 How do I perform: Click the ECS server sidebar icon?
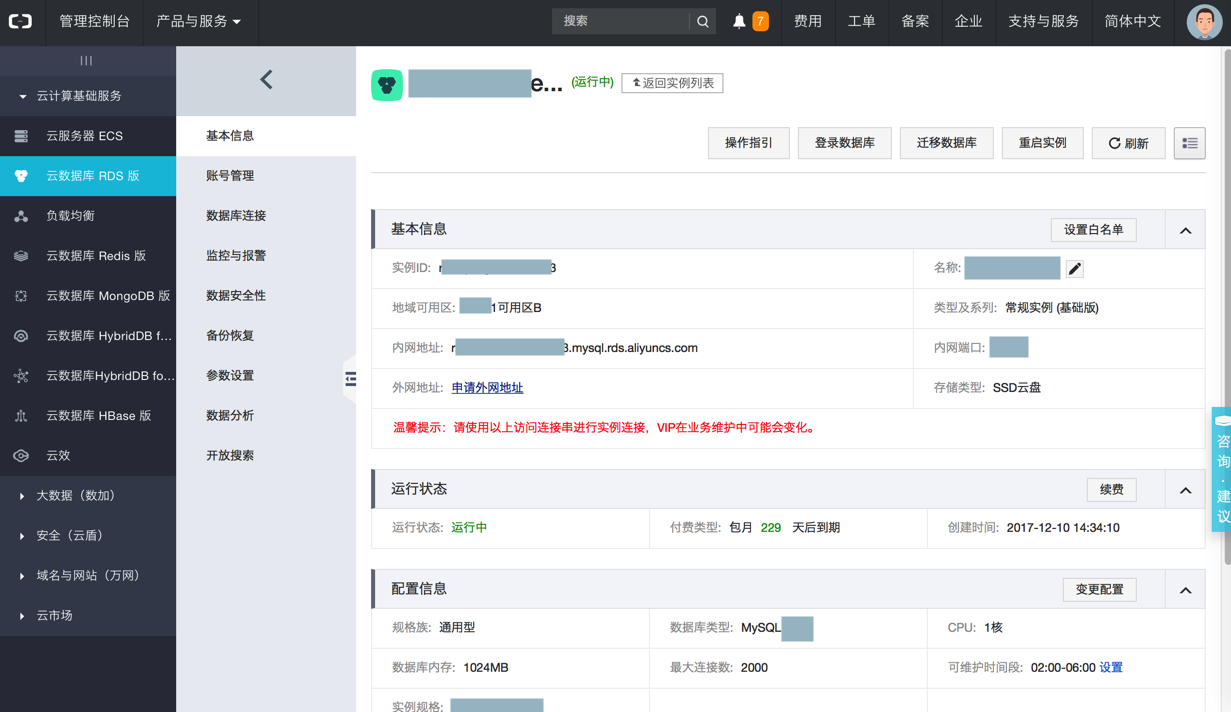click(x=21, y=136)
